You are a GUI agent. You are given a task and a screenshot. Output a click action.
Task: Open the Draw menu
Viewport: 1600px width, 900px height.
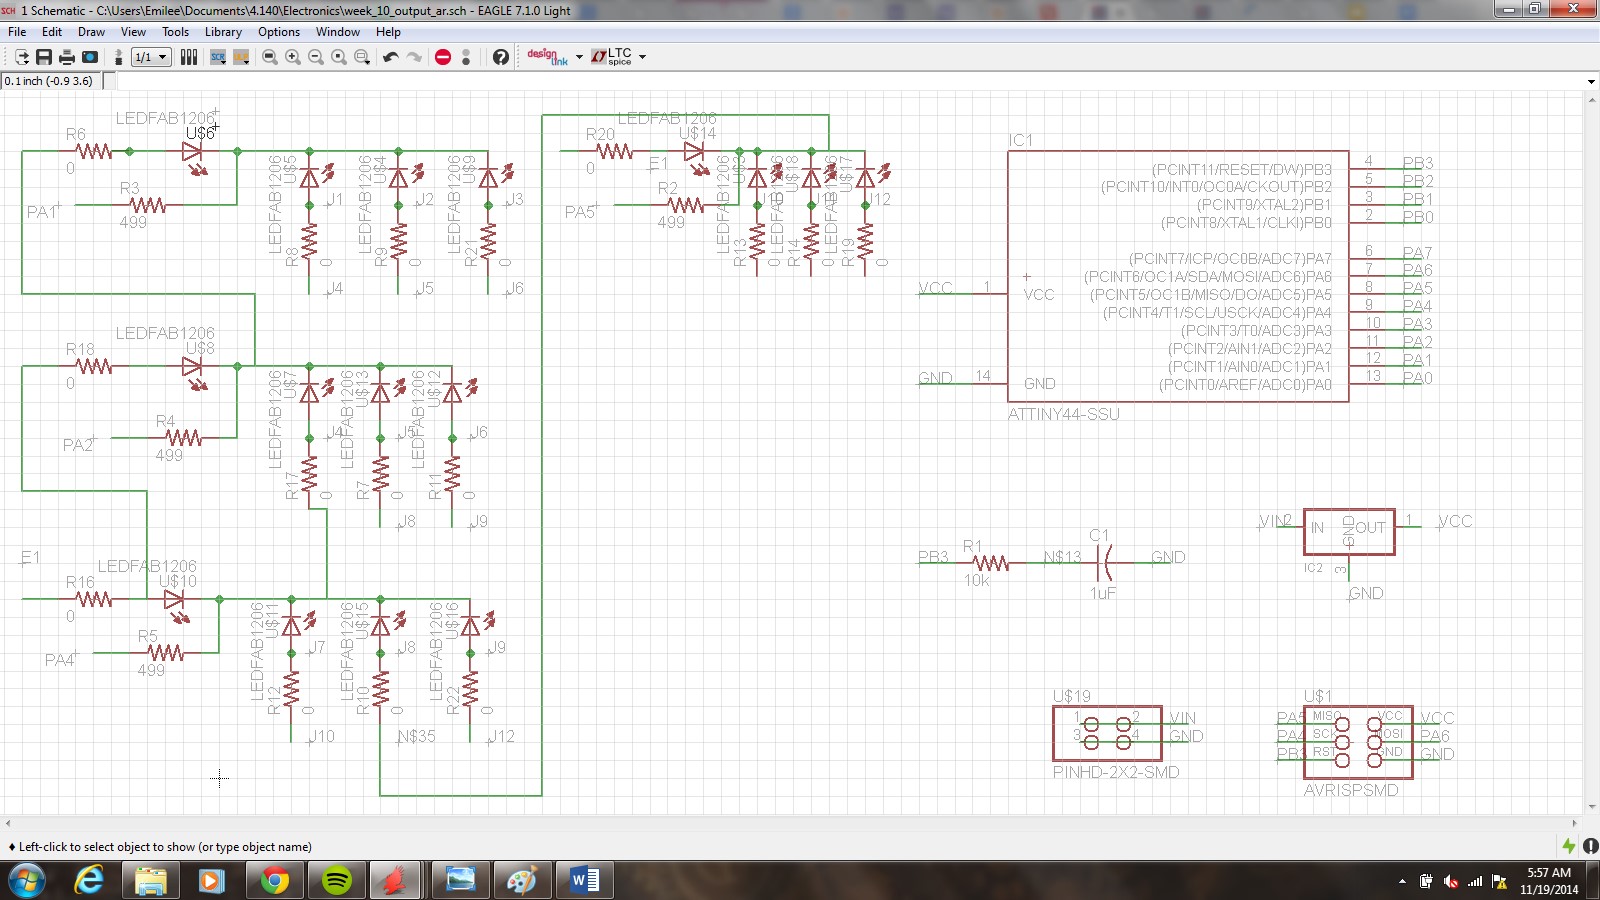[91, 32]
